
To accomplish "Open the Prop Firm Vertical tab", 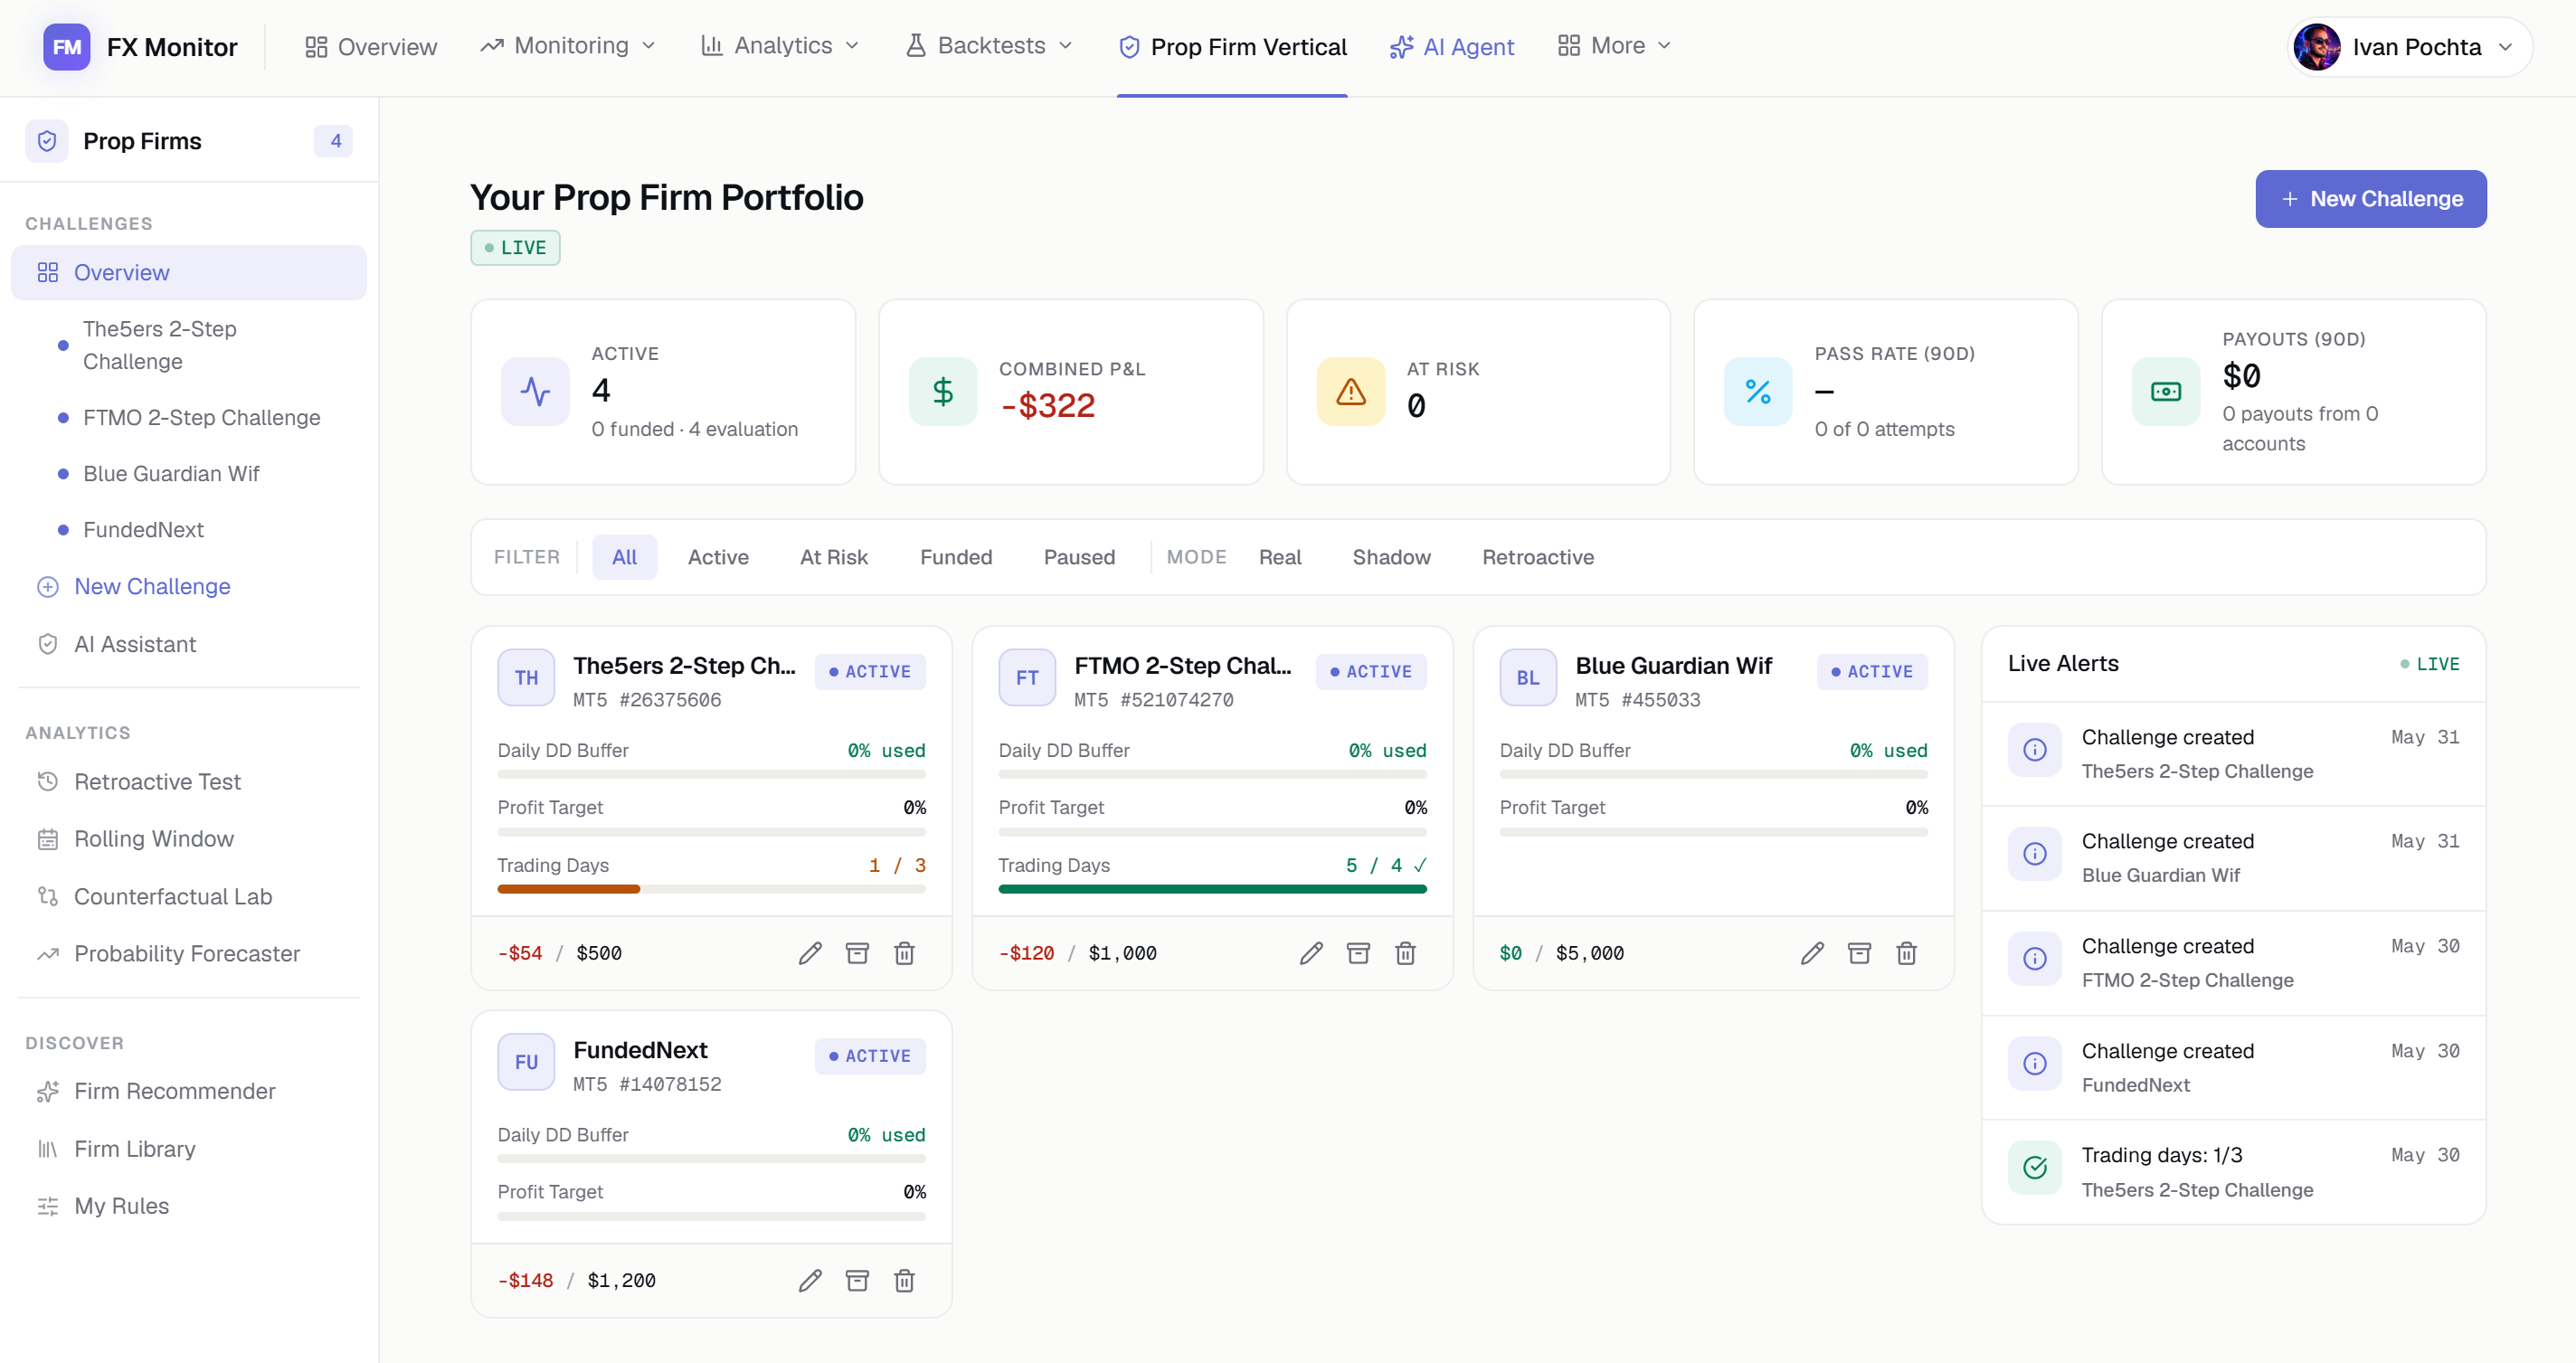I will [x=1232, y=47].
